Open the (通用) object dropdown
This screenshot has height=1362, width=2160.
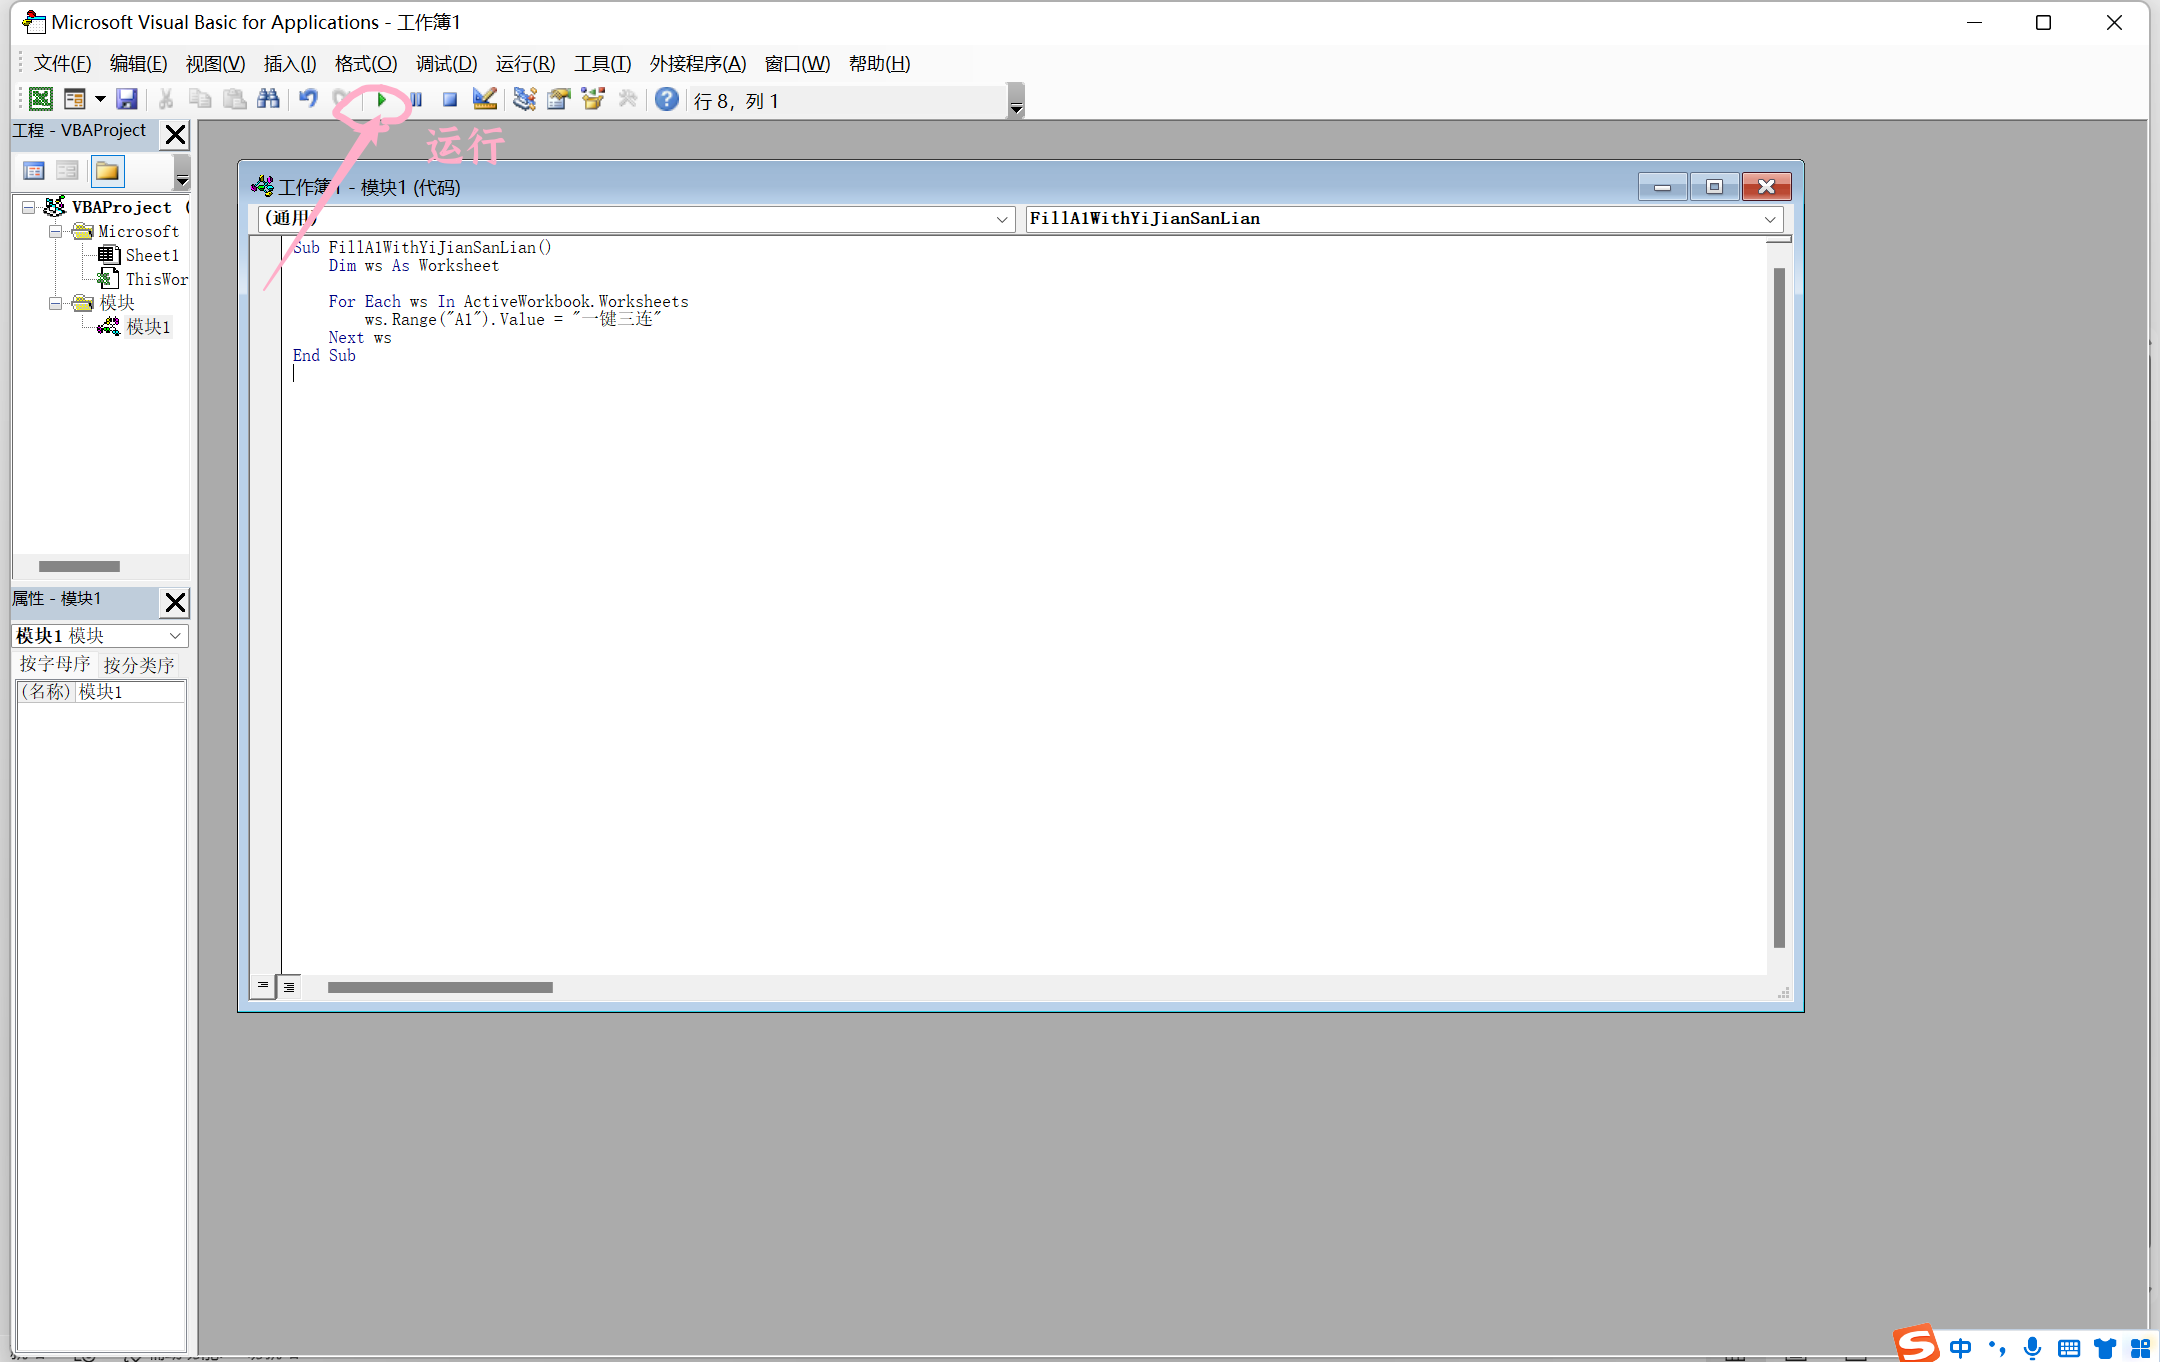(1001, 219)
